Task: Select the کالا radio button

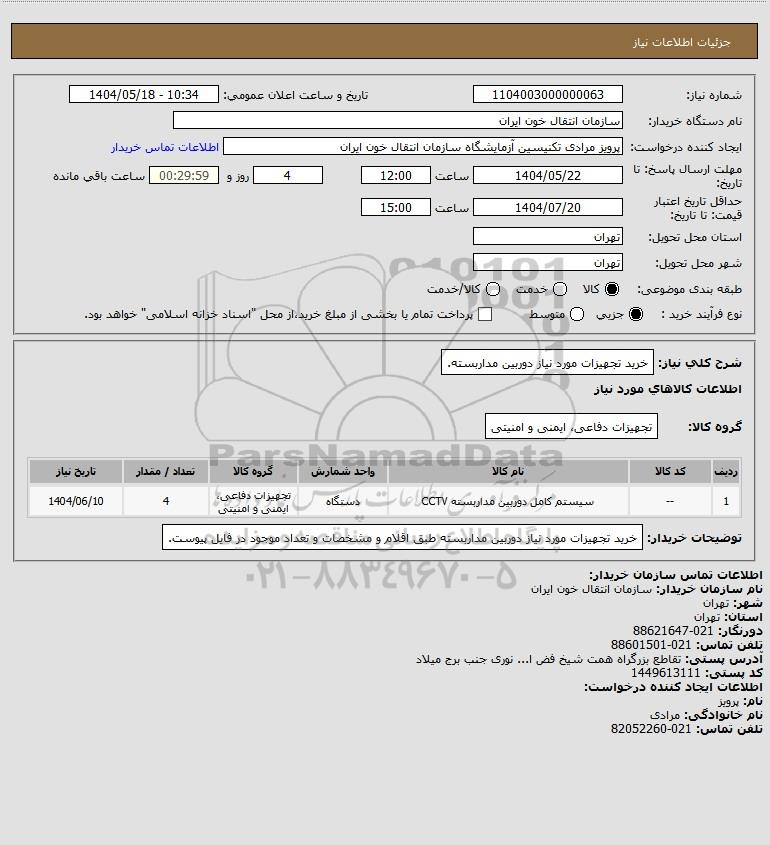Action: pyautogui.click(x=612, y=289)
